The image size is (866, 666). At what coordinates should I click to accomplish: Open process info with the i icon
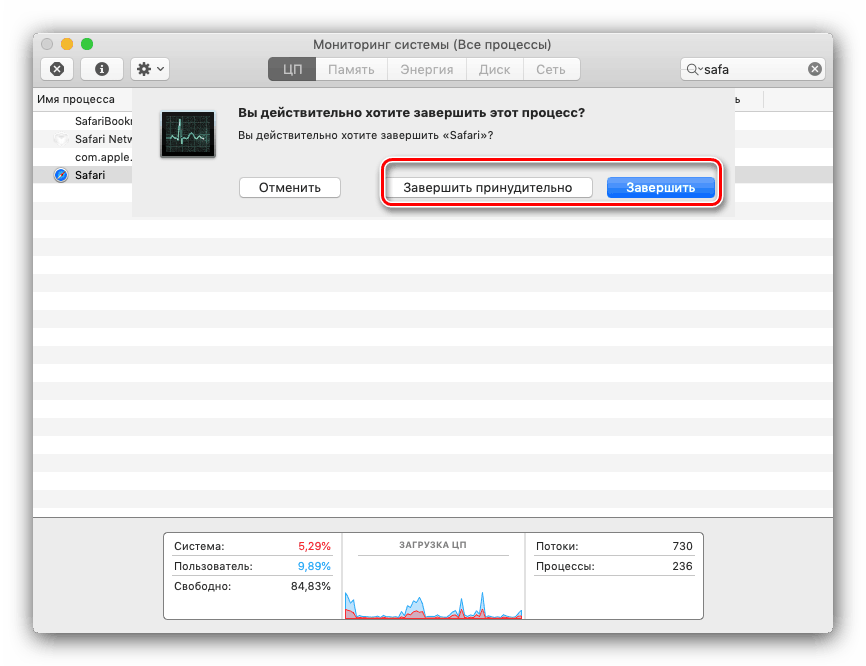point(102,69)
